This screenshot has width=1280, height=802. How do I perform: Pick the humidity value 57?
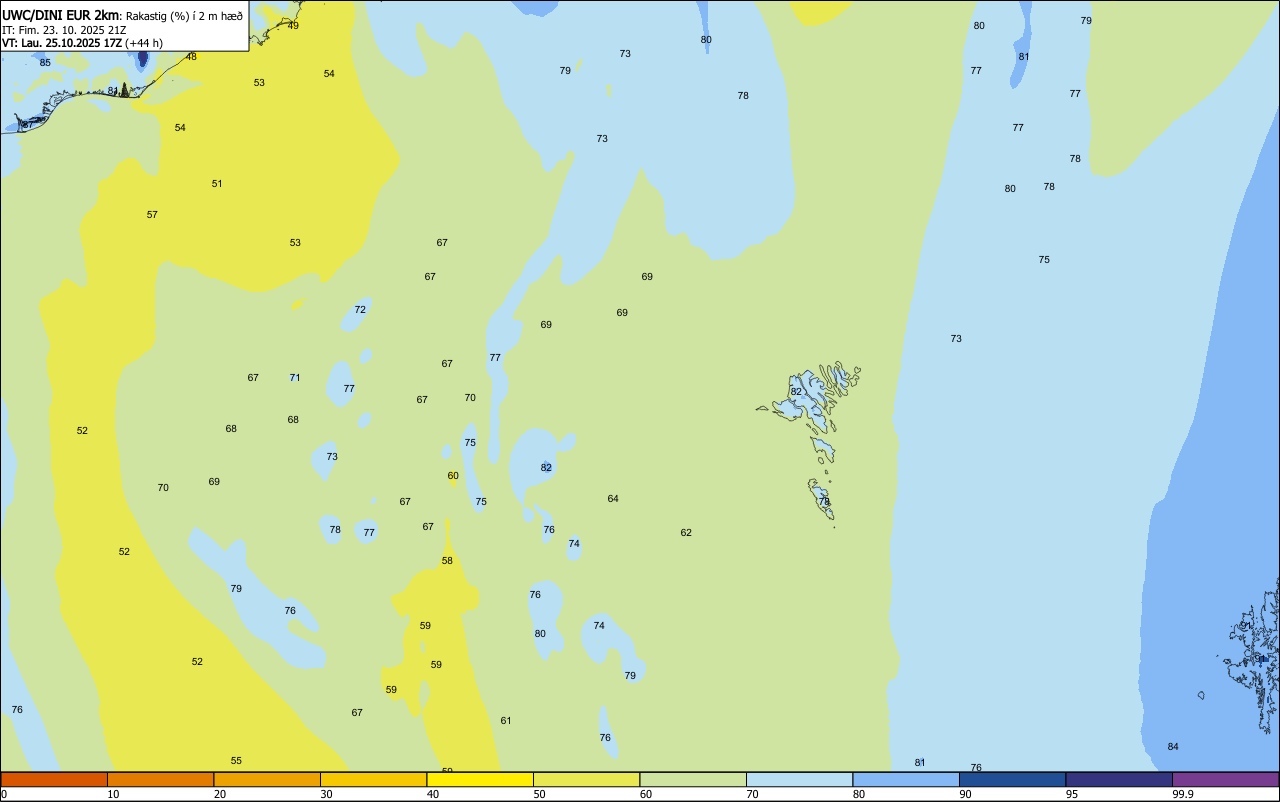152,214
